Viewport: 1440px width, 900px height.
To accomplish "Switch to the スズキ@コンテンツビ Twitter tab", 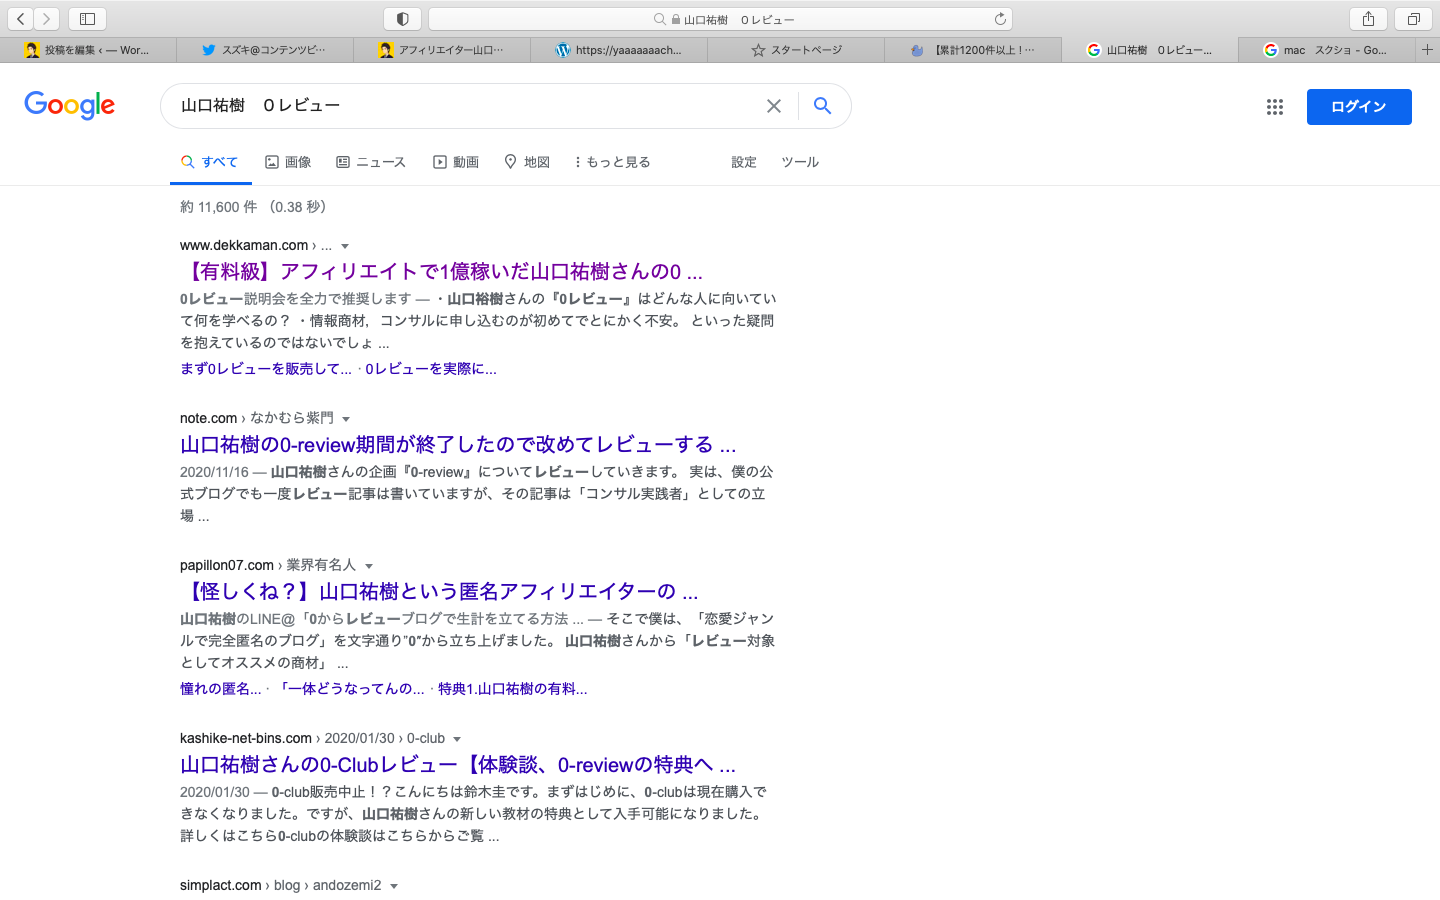I will (265, 50).
